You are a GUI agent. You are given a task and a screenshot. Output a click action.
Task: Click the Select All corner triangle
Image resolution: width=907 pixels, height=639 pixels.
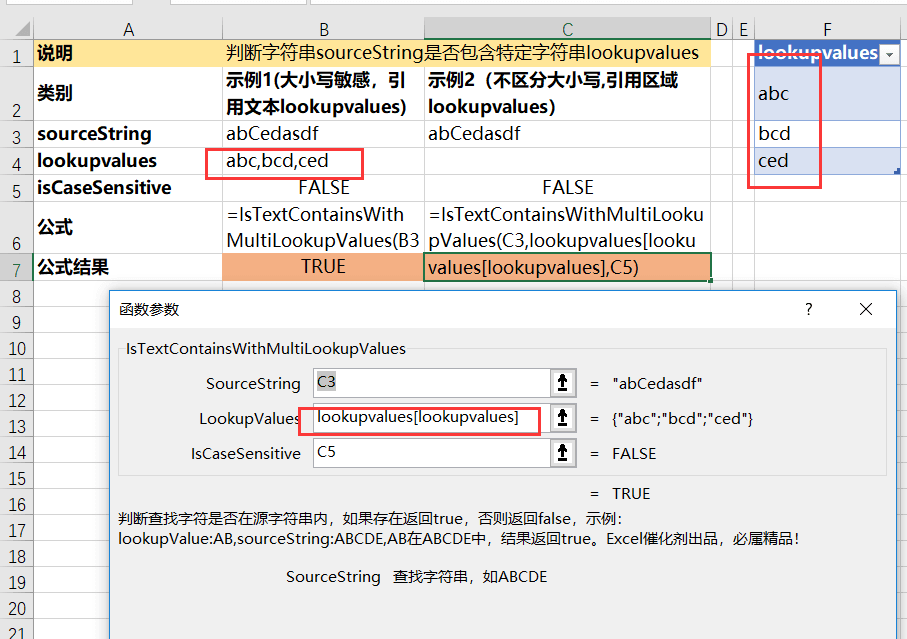pyautogui.click(x=22, y=29)
